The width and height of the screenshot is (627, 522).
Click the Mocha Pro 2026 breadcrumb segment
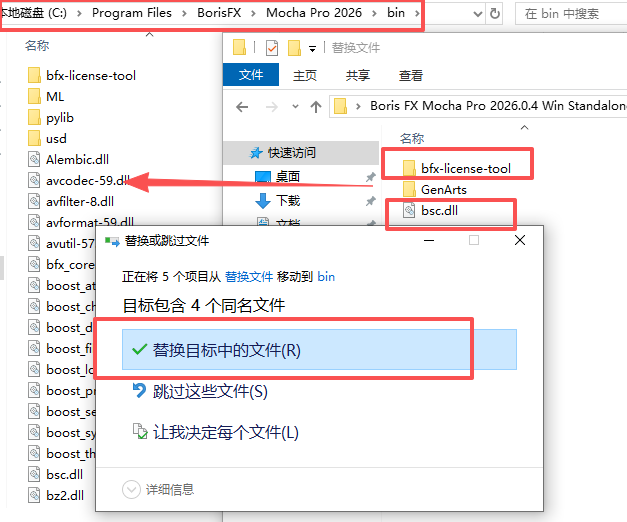coord(314,13)
